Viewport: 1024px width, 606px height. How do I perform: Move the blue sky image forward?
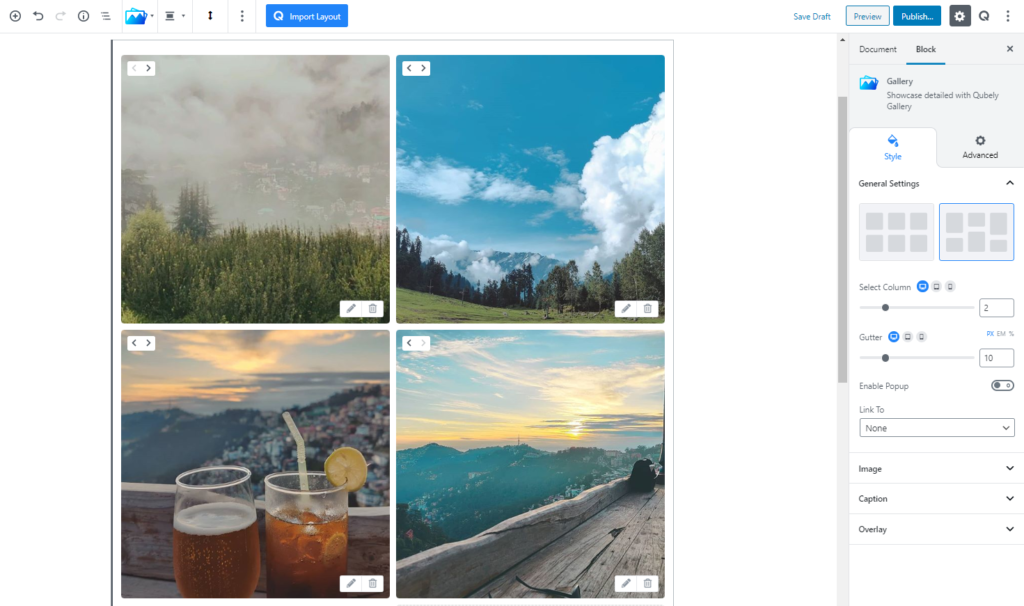[x=423, y=68]
